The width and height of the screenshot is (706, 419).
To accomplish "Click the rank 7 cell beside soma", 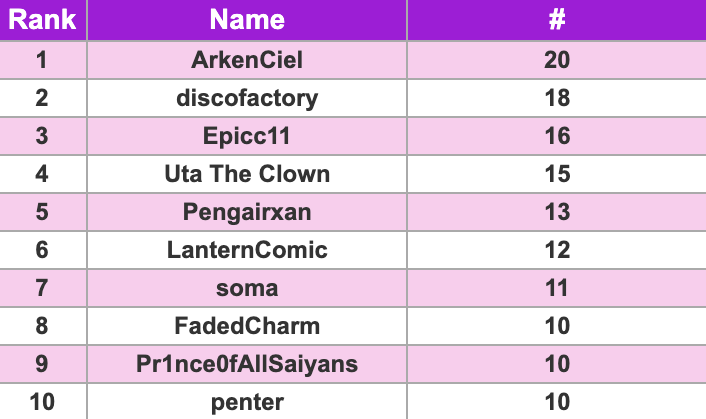I will tap(42, 288).
